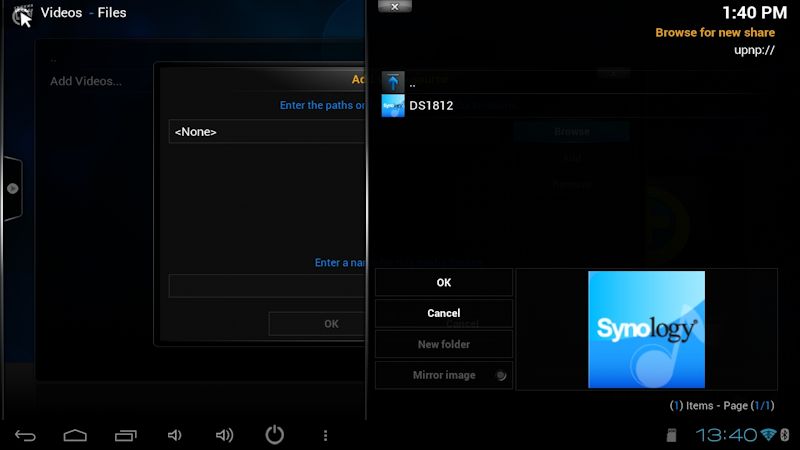Screen dimensions: 800x450
Task: Close the browse dialog with the X
Action: 394,6
